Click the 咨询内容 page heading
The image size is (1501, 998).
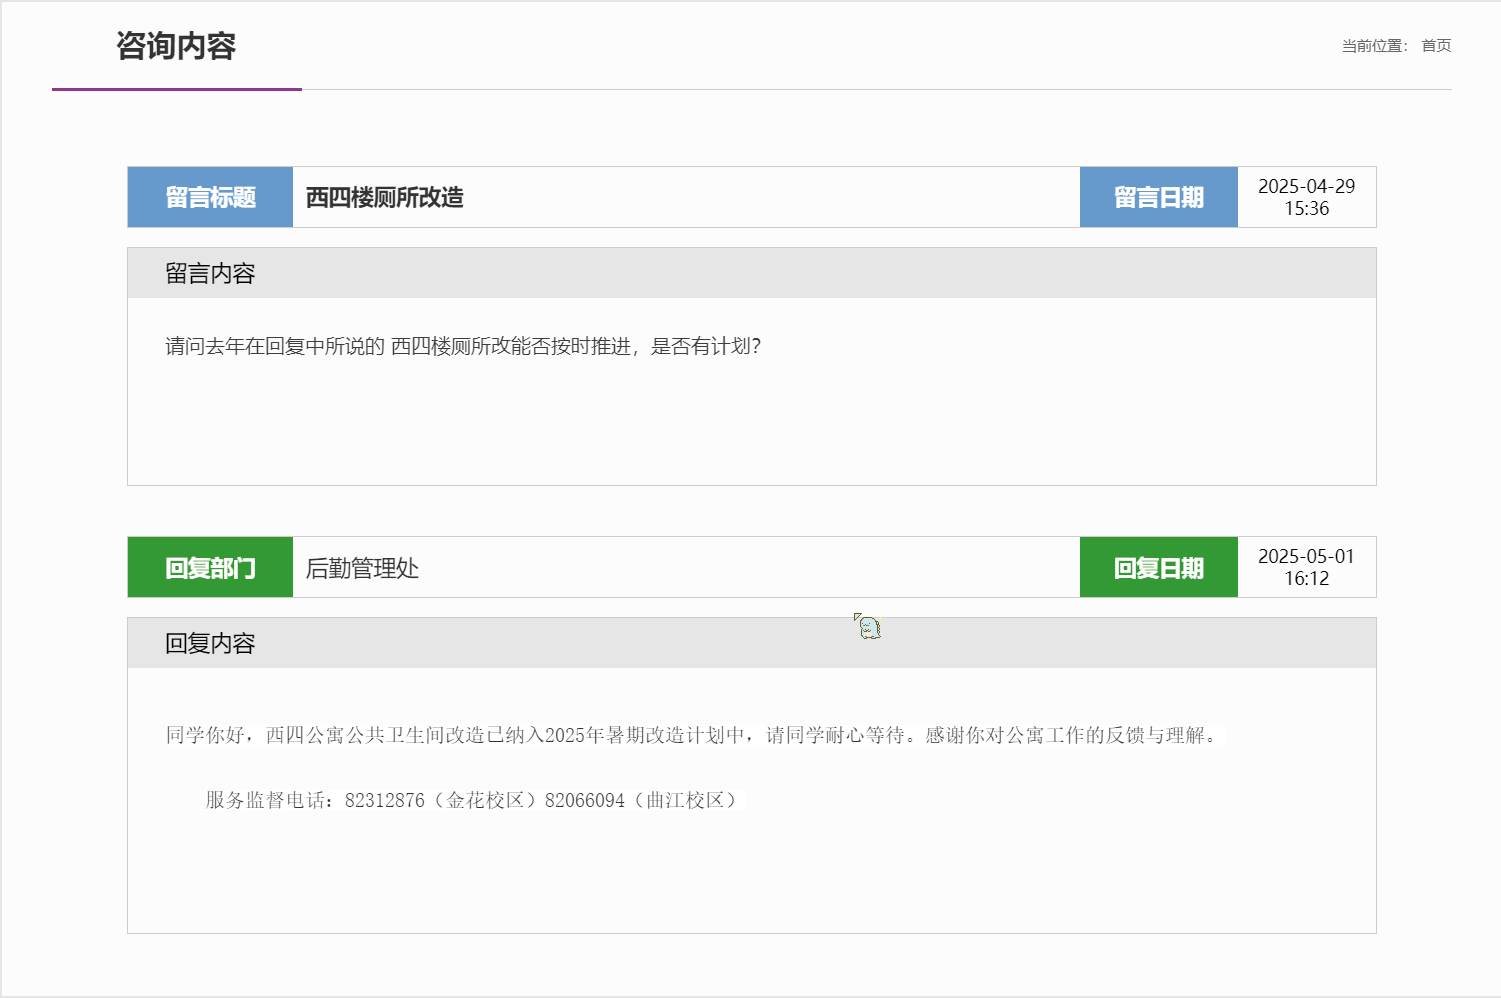point(176,46)
